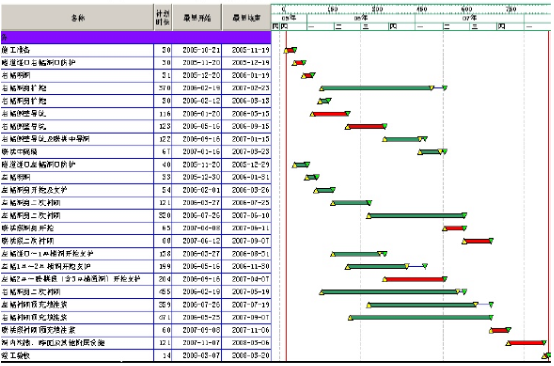Click the 07年 year label in timeline header
554x366 pixels.
point(470,18)
